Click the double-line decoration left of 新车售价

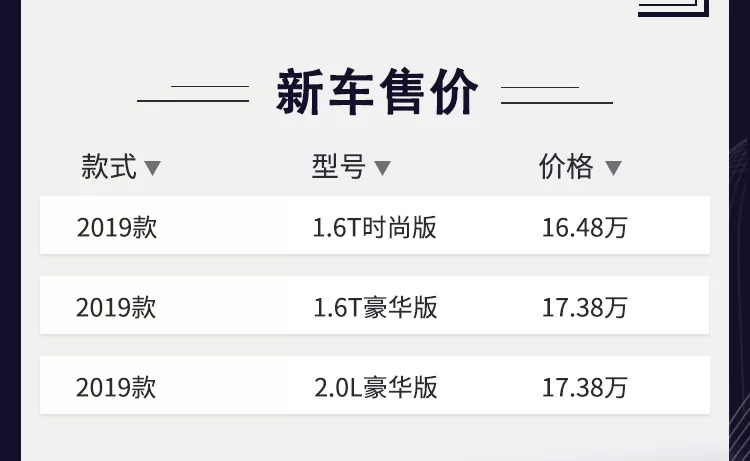pyautogui.click(x=193, y=94)
